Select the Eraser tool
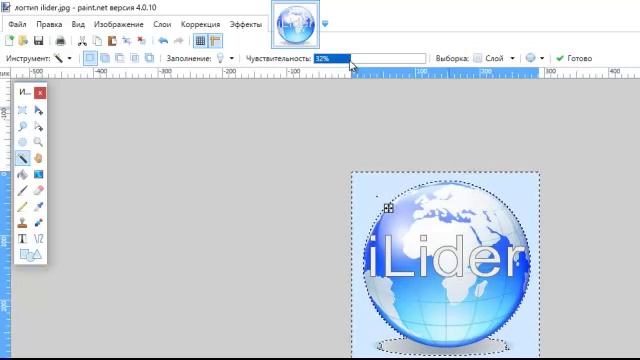Image resolution: width=640 pixels, height=360 pixels. (38, 190)
